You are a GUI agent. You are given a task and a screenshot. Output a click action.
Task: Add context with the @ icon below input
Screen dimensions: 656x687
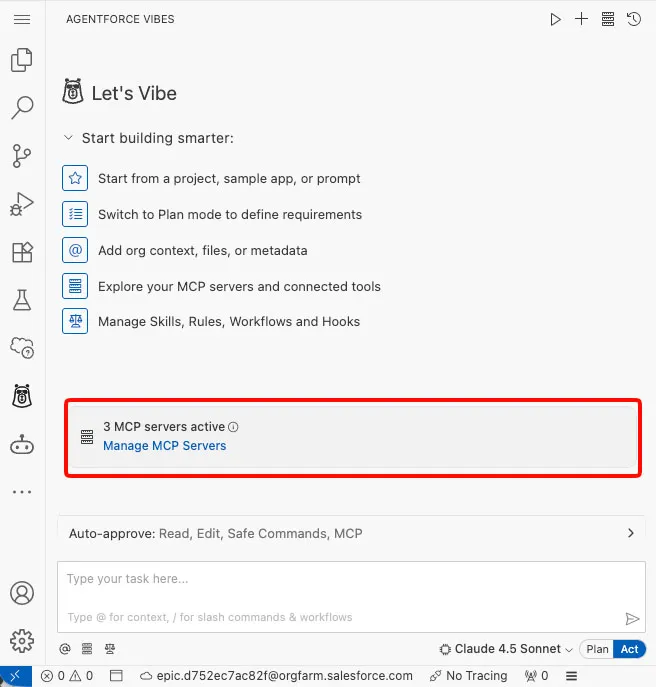click(65, 648)
